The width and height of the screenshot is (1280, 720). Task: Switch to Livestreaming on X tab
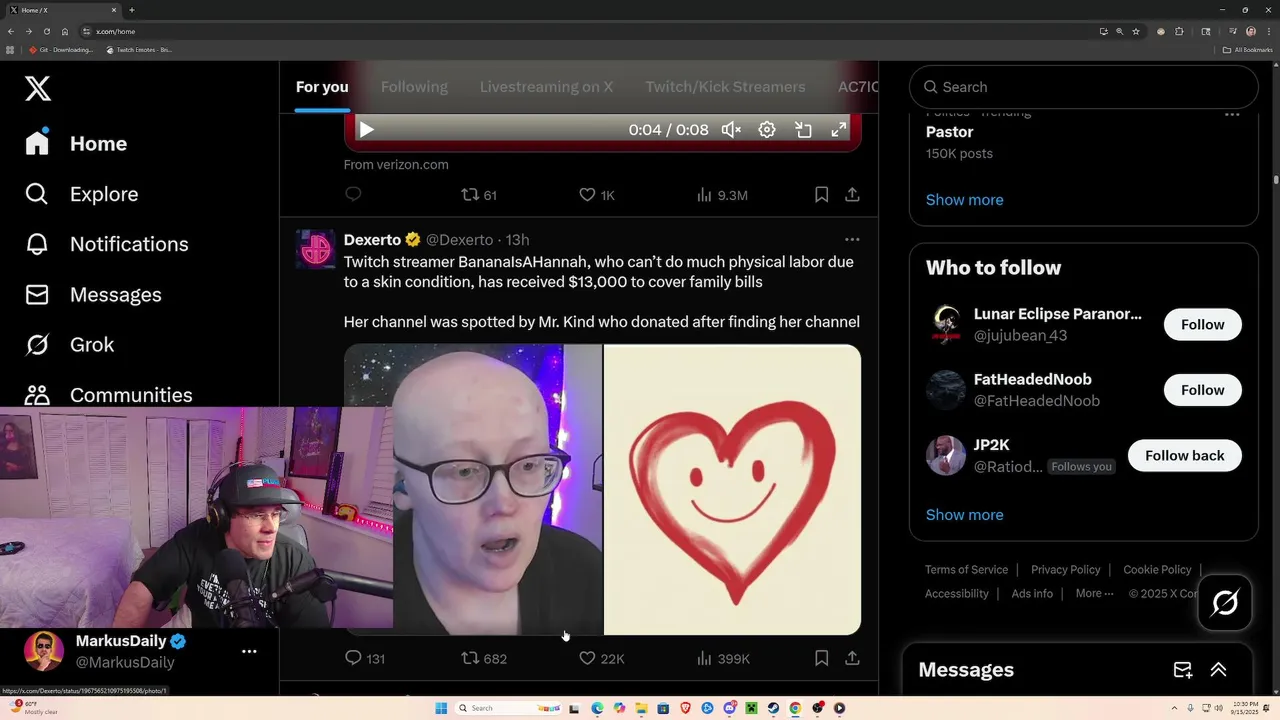(x=546, y=87)
